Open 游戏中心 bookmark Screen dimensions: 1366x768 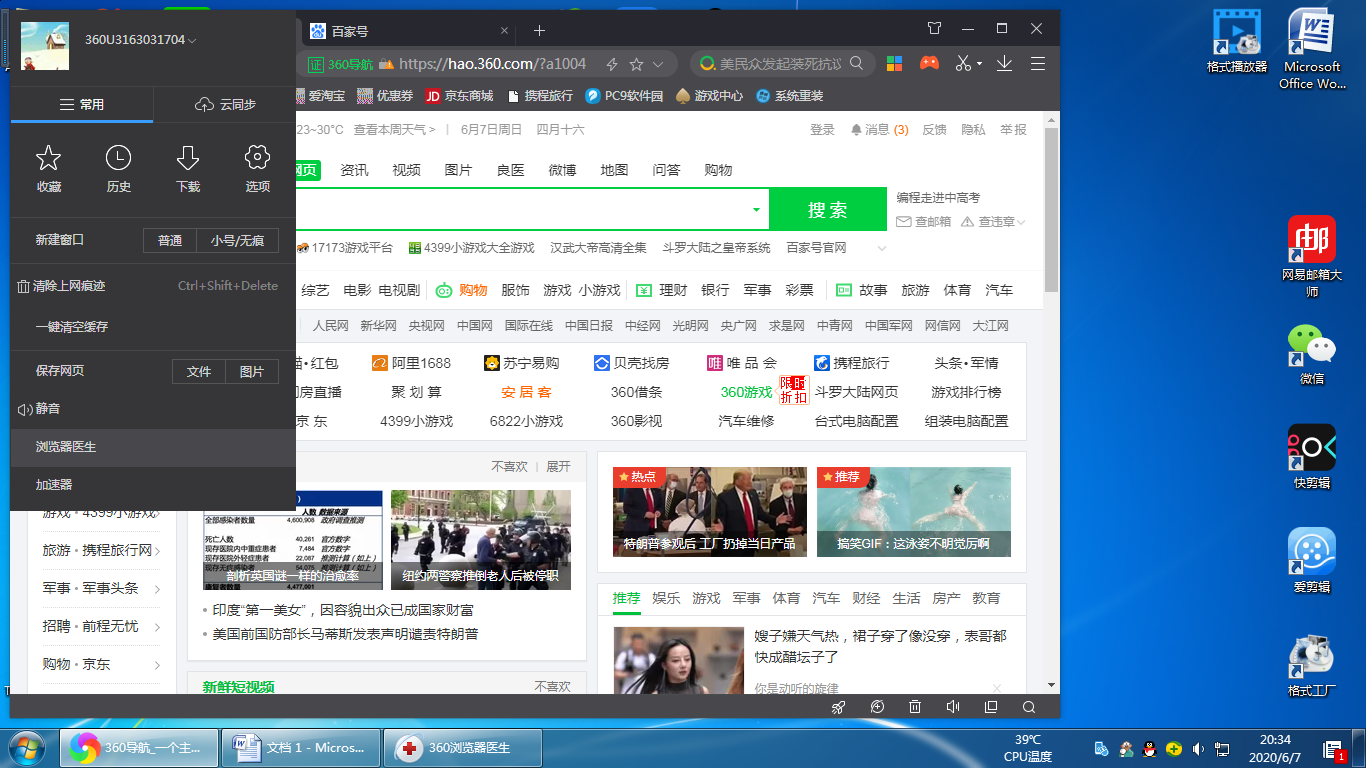click(x=709, y=96)
